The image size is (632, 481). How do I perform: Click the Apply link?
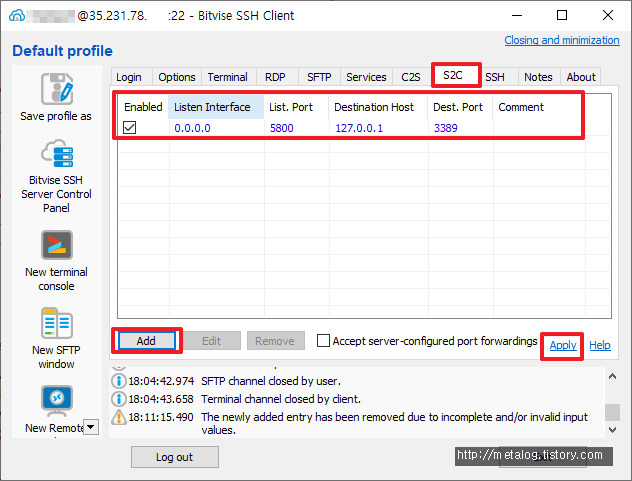[563, 345]
